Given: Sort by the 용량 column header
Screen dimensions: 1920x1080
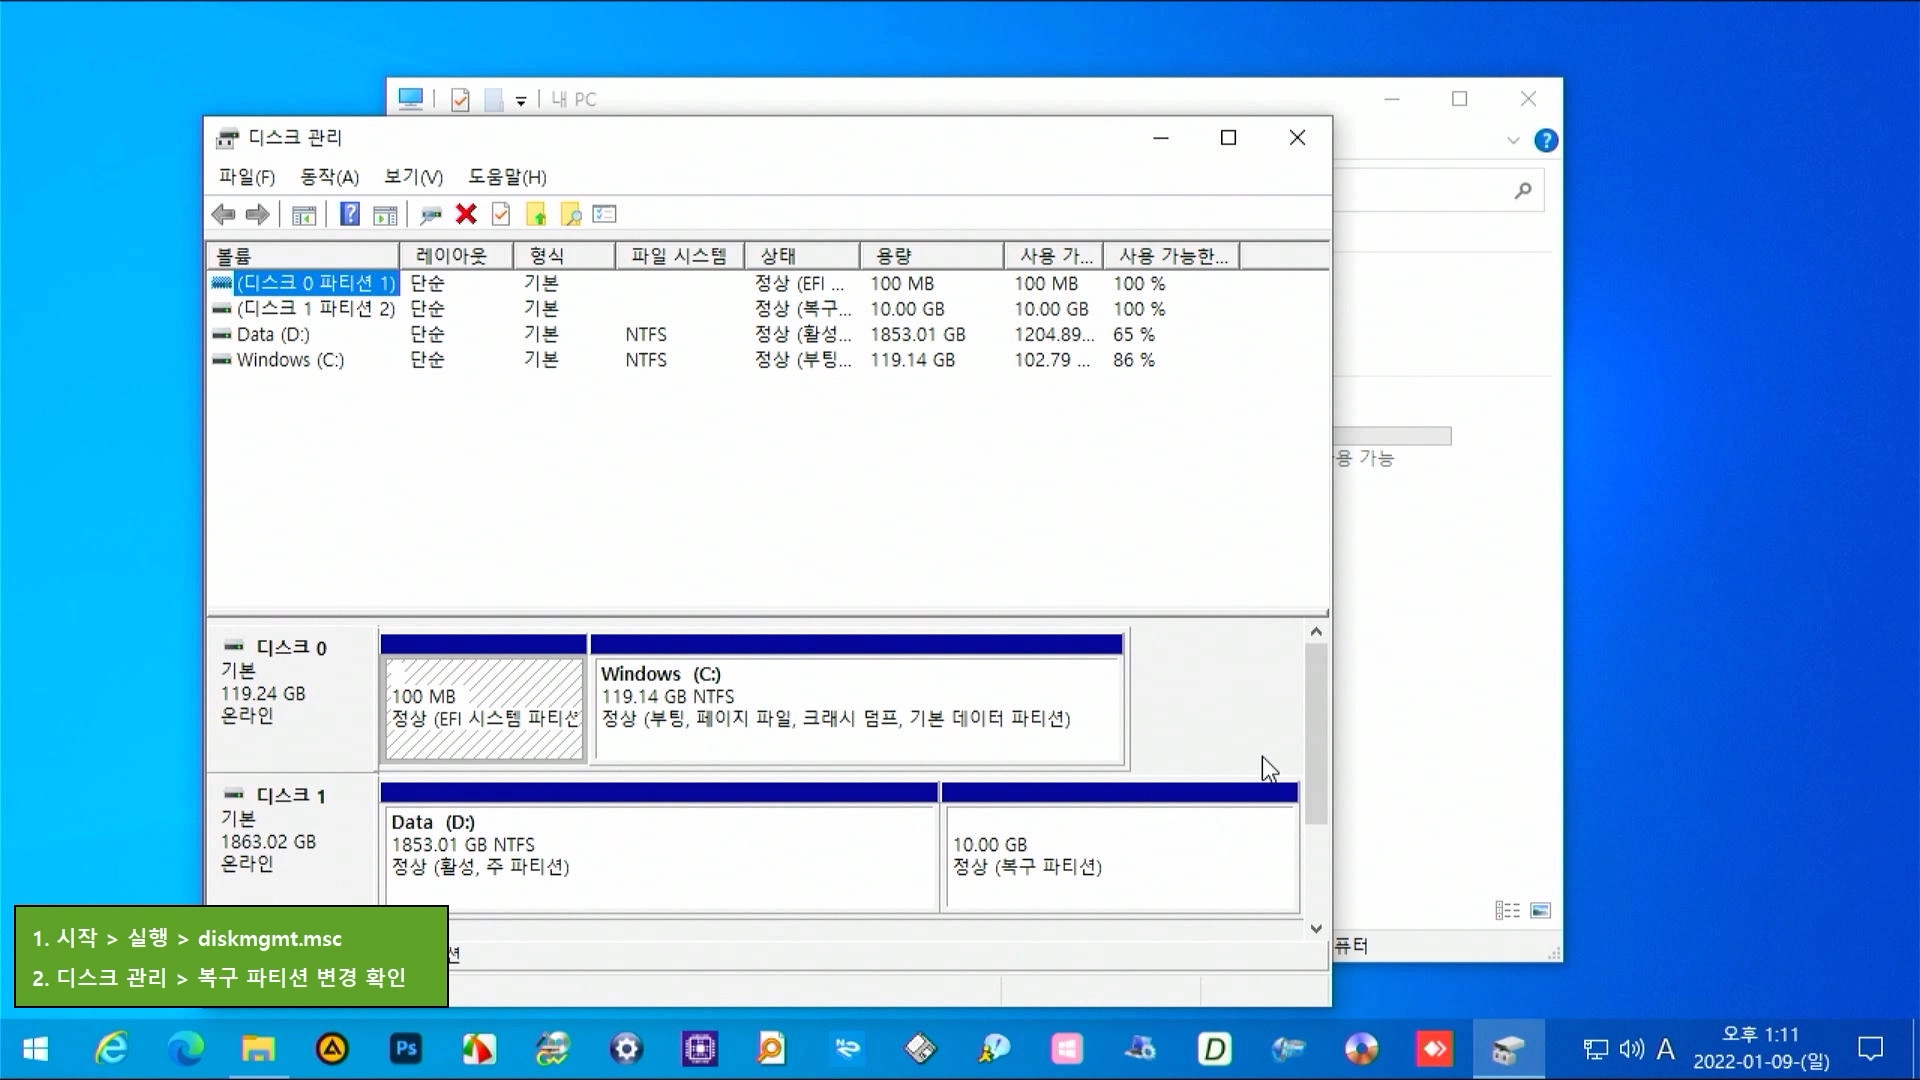Looking at the screenshot, I should tap(931, 256).
